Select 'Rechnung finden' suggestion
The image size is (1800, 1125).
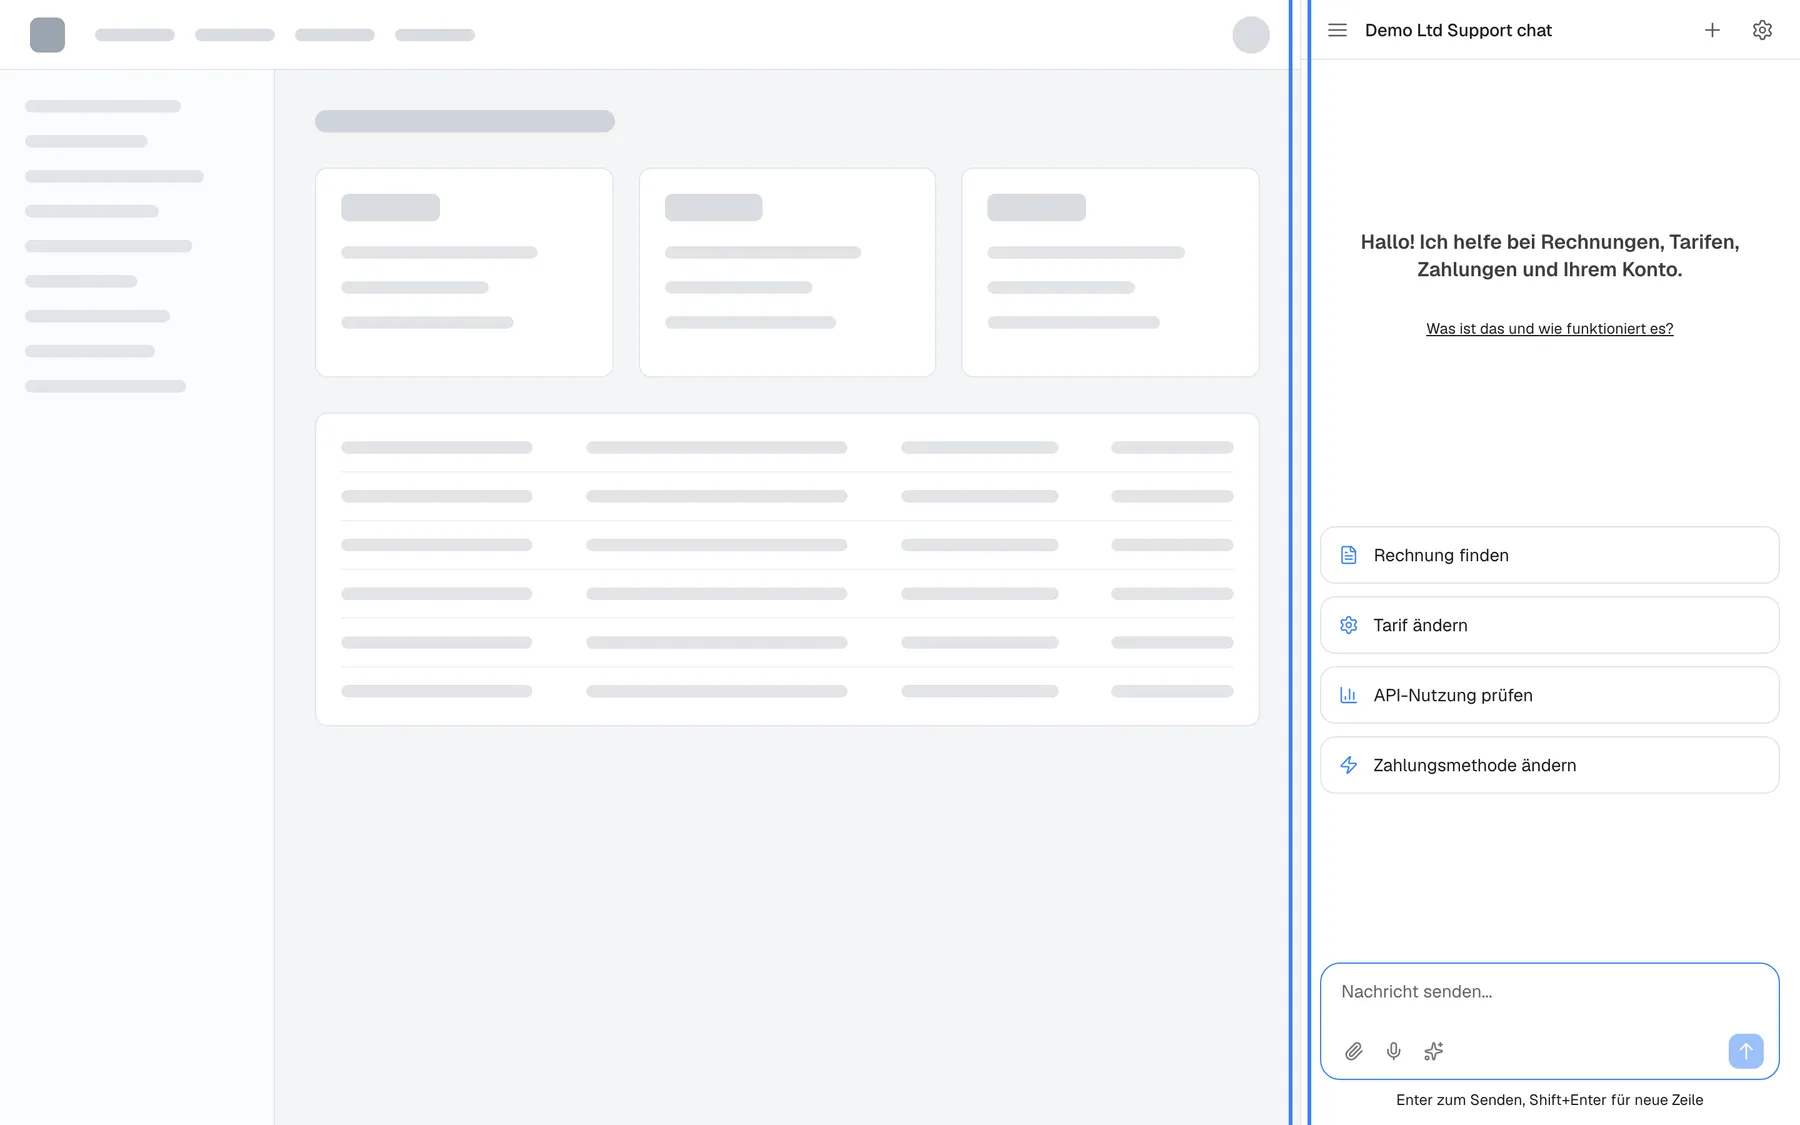pyautogui.click(x=1549, y=555)
